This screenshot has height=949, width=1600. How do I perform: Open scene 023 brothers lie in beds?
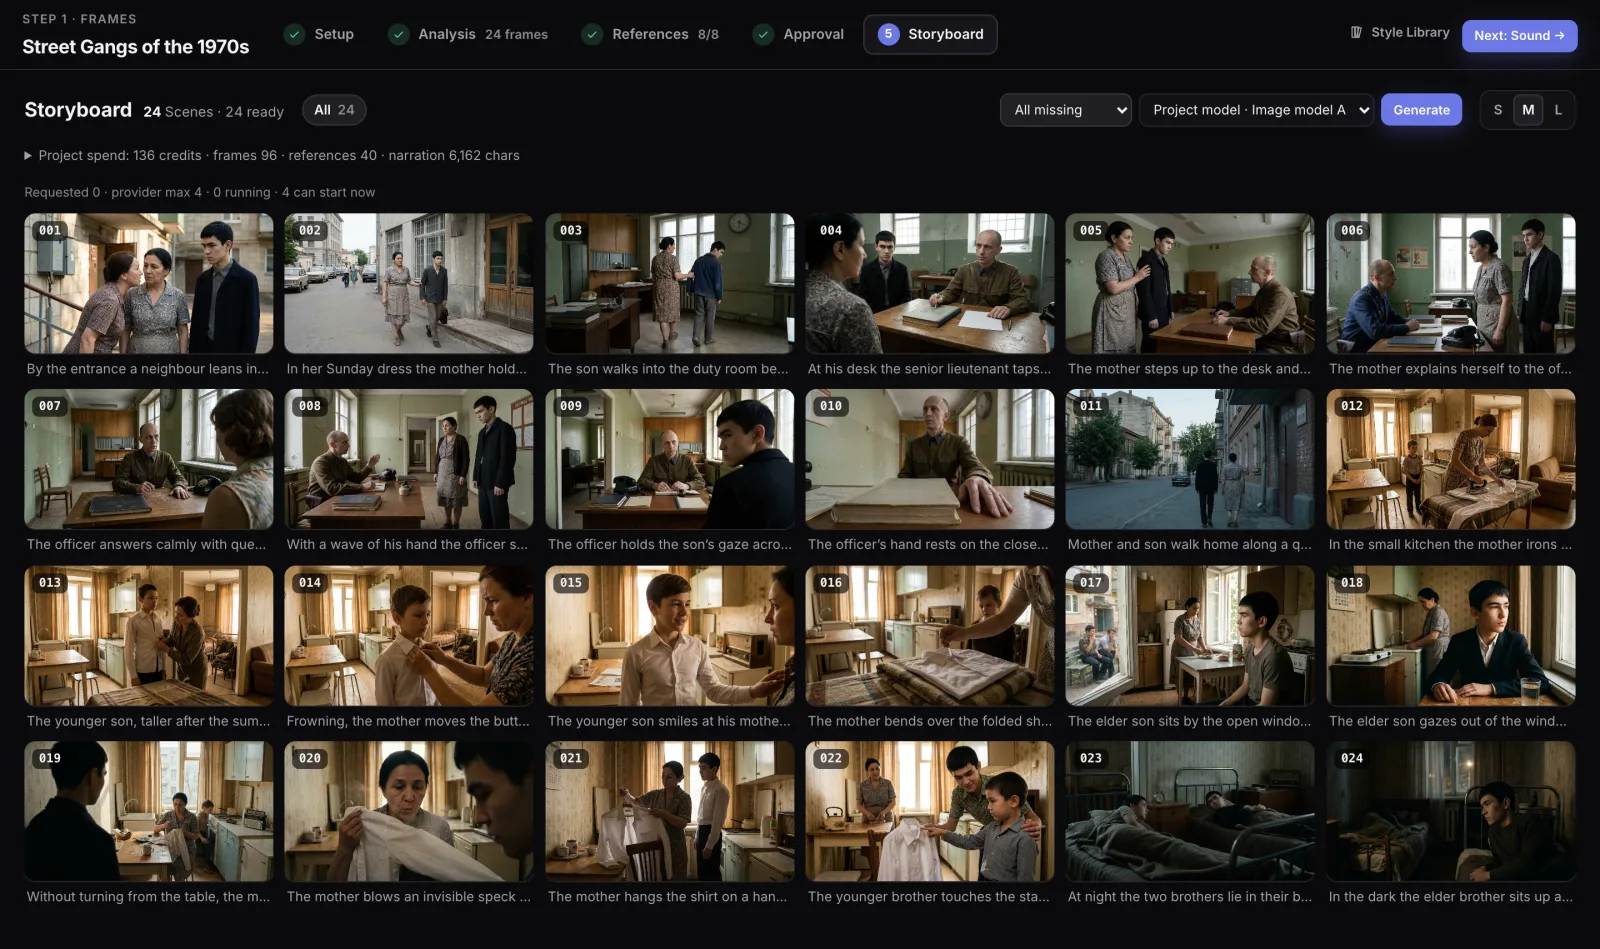[1190, 811]
